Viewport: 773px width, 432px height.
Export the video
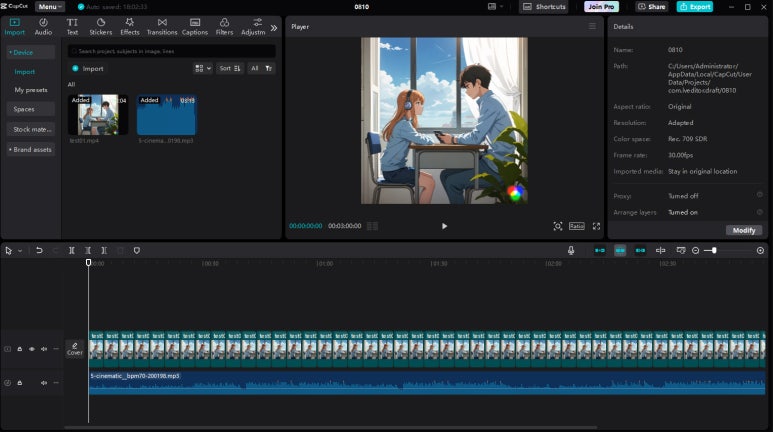[x=695, y=6]
